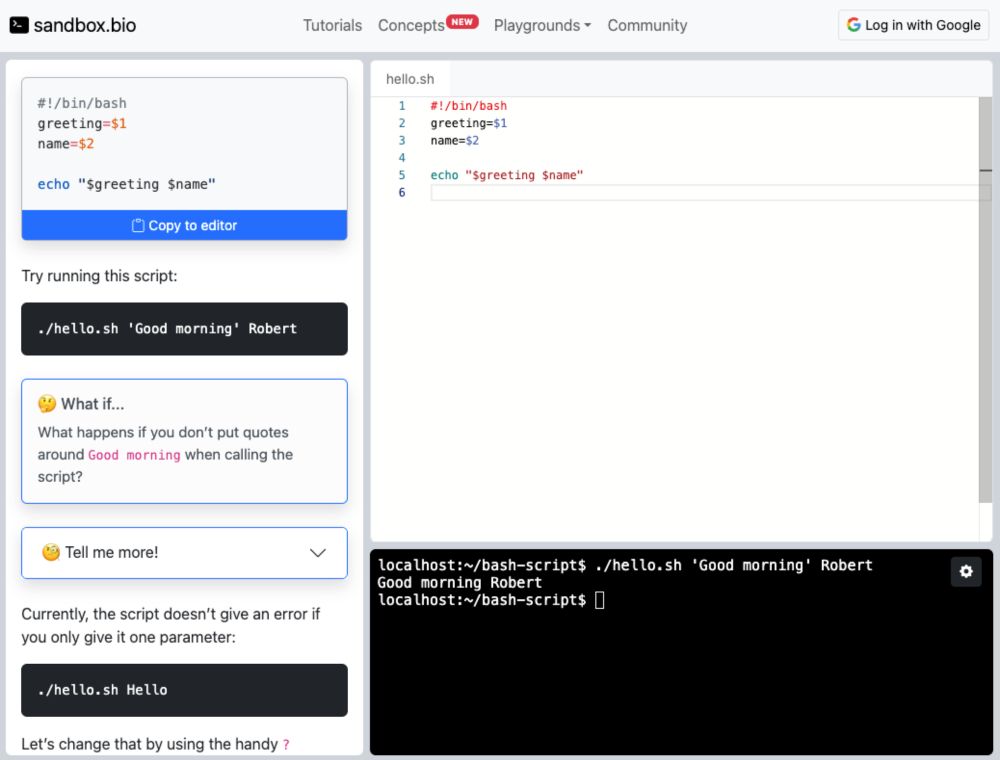Screen dimensions: 1000x760
Task: Click 'Try running this script:' text
Action: pyautogui.click(x=99, y=275)
